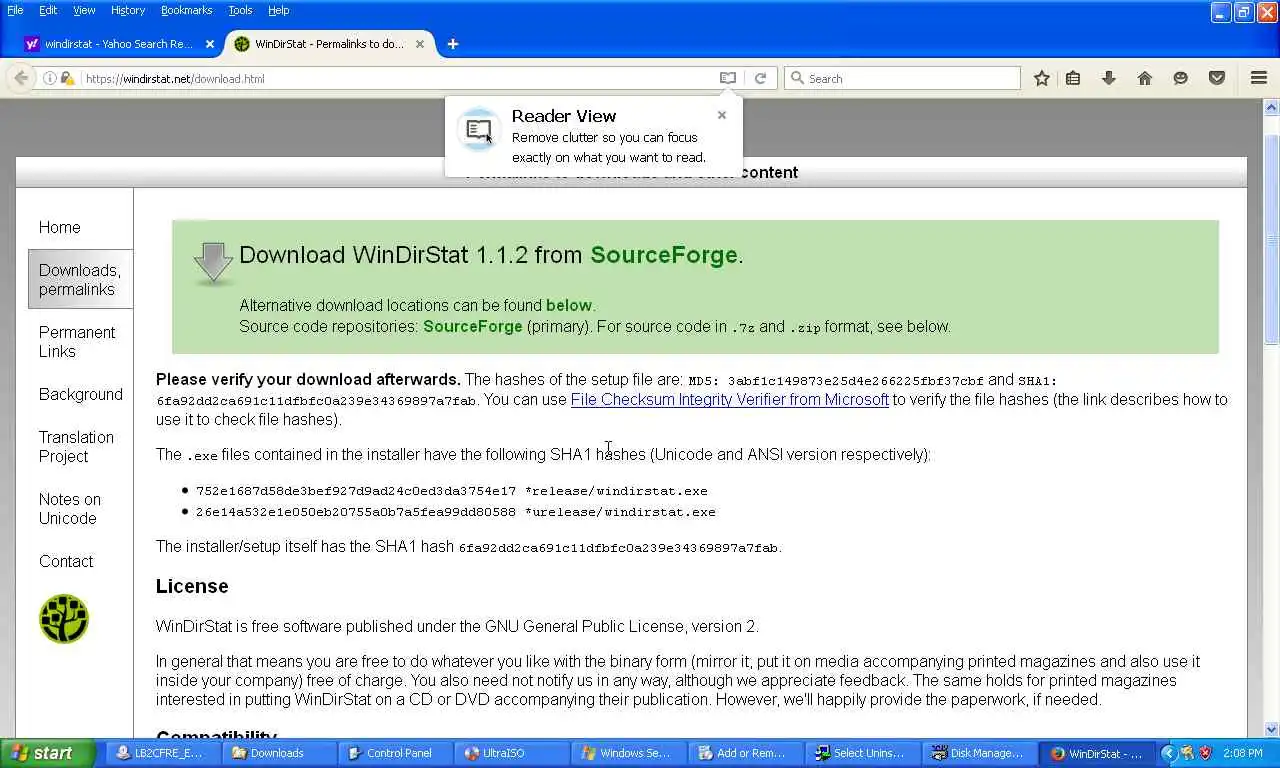Open the Contact sidebar link
1280x768 pixels.
click(66, 561)
